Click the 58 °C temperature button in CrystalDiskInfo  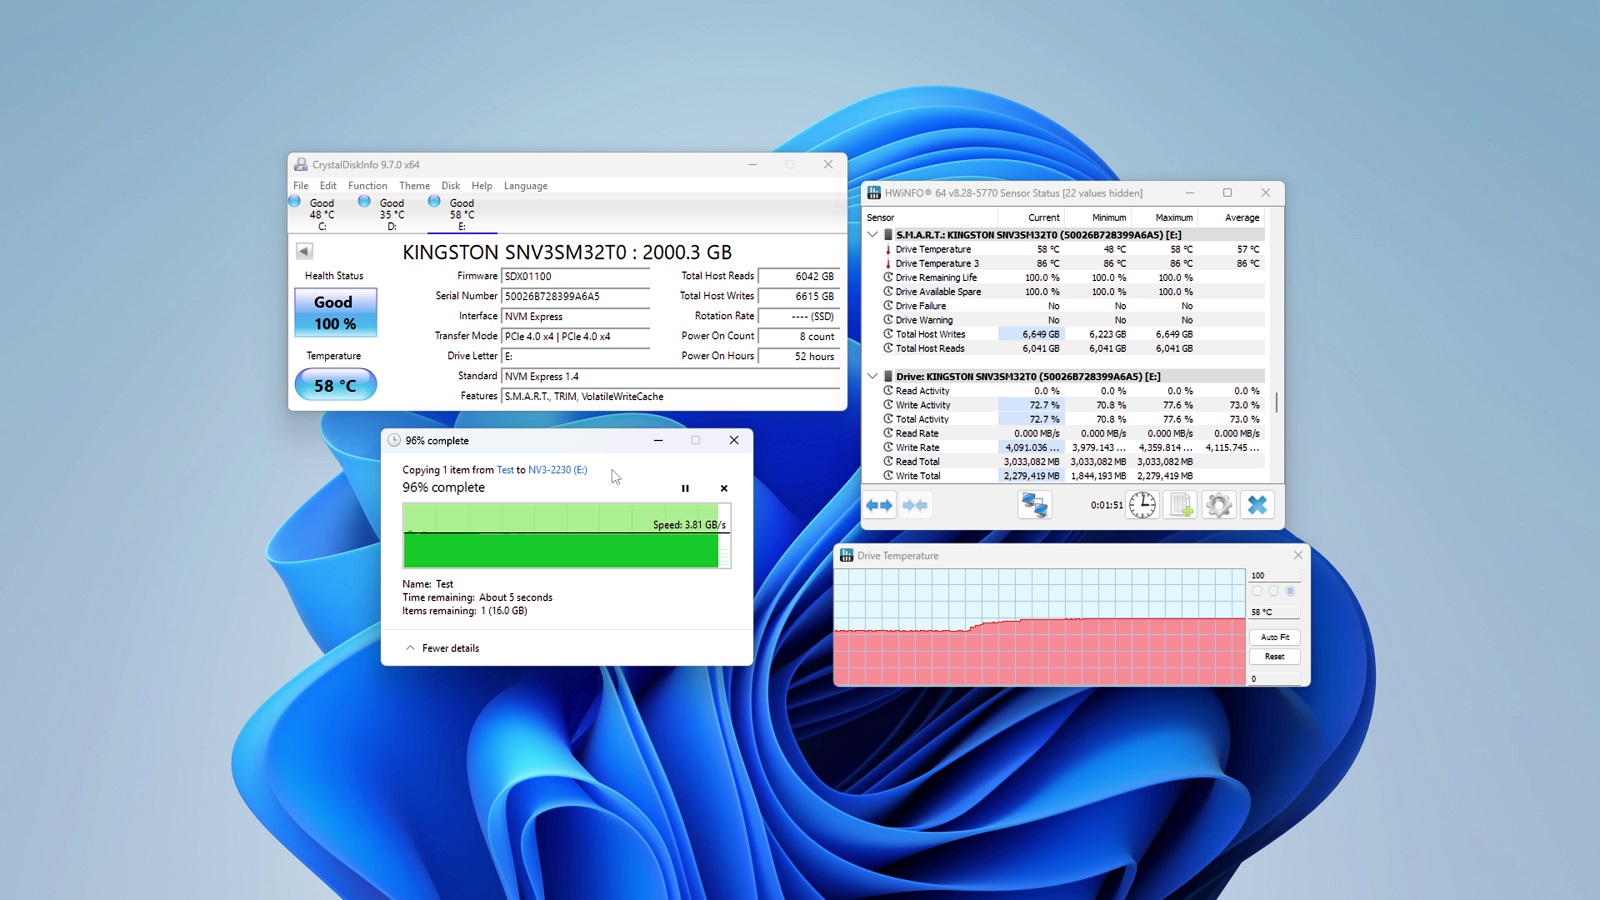tap(335, 385)
